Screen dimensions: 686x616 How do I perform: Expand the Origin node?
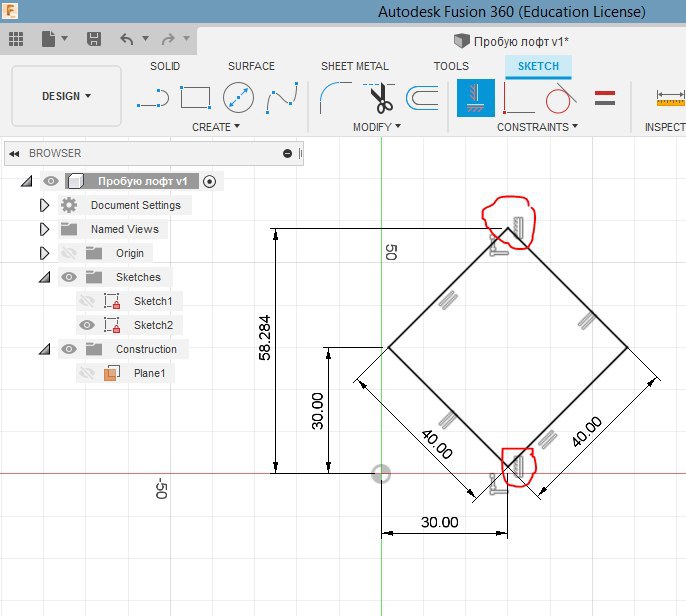tap(44, 253)
